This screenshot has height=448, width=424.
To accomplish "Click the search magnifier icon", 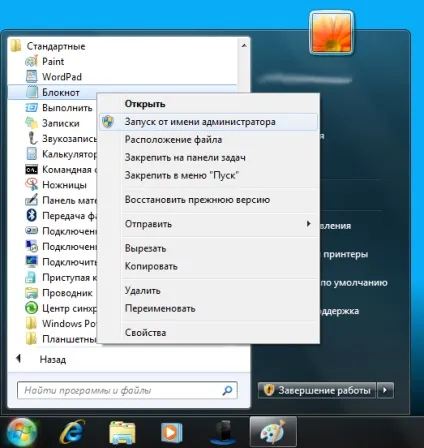I will pos(227,390).
